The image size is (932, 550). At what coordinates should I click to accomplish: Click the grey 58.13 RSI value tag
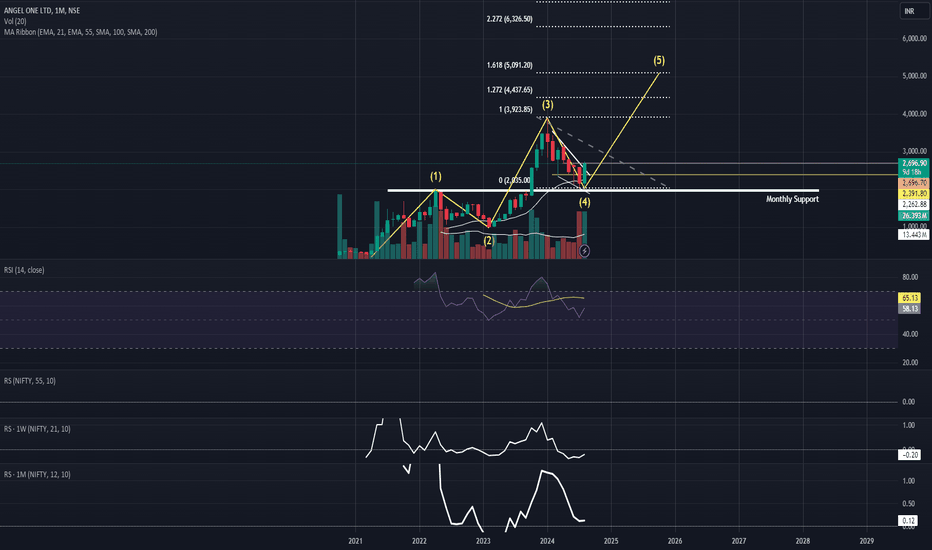point(910,309)
